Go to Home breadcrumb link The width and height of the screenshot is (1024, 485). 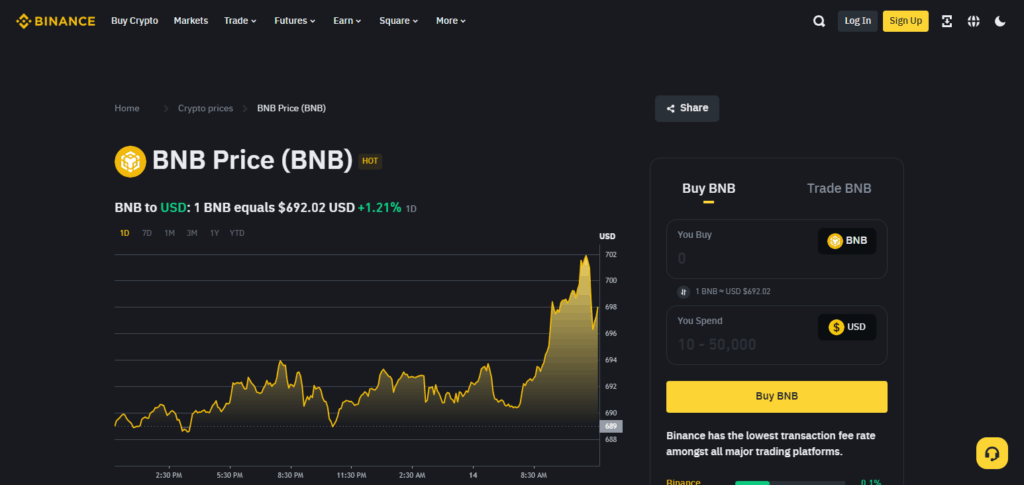coord(127,108)
